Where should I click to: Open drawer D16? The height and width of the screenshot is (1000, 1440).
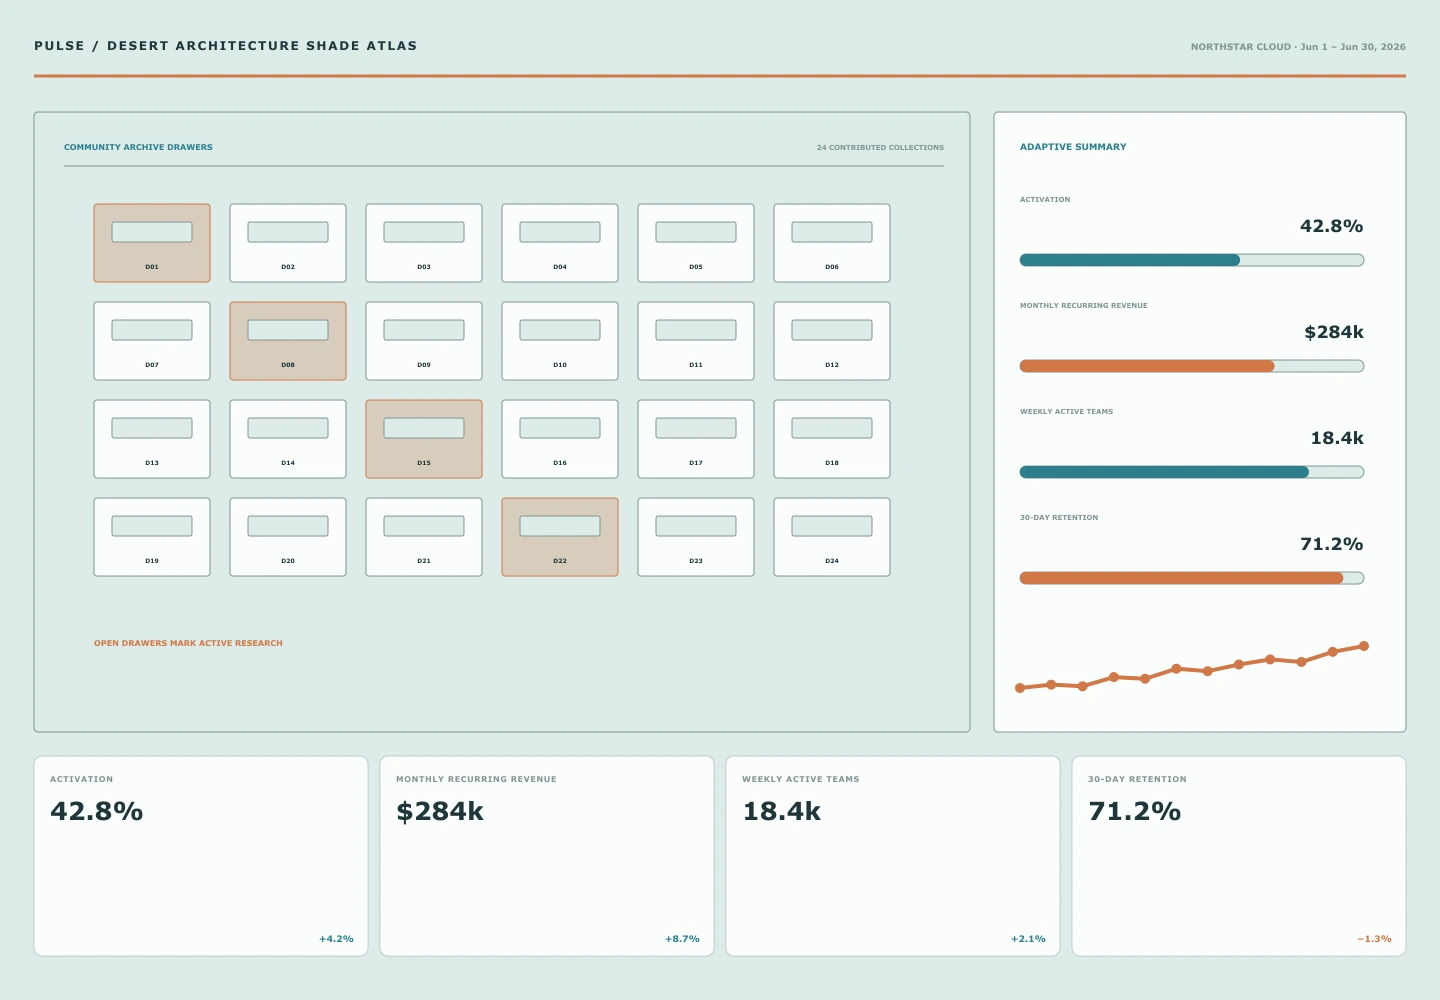[x=560, y=439]
